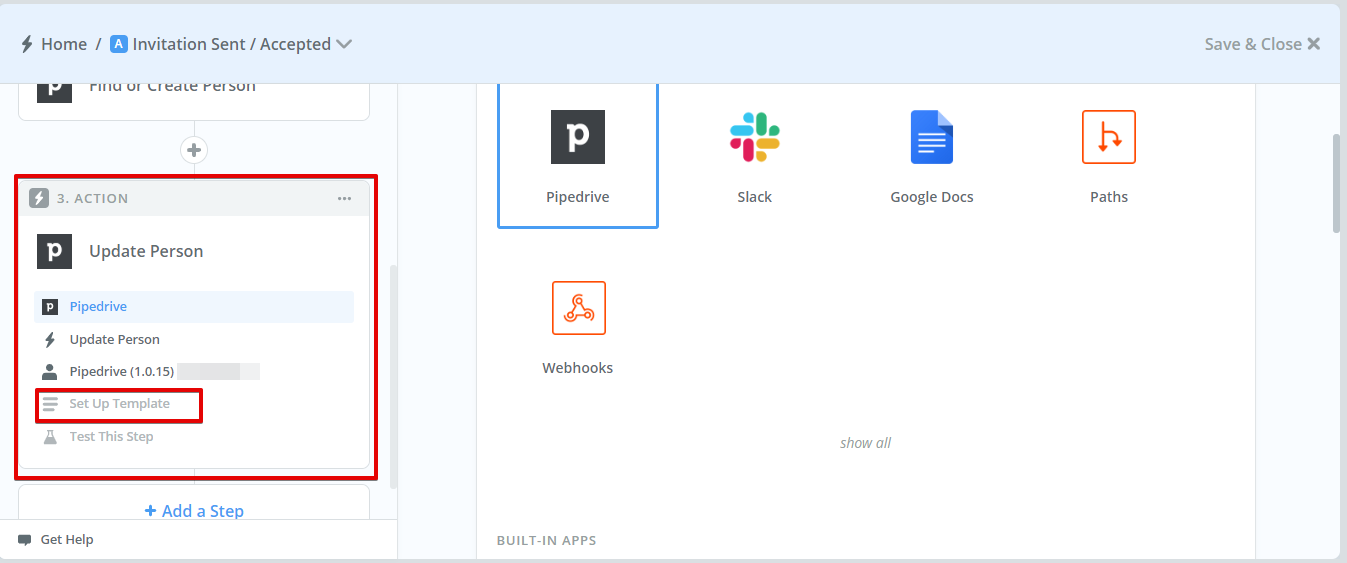Click the chat bubble icon beside Get Help

25,540
